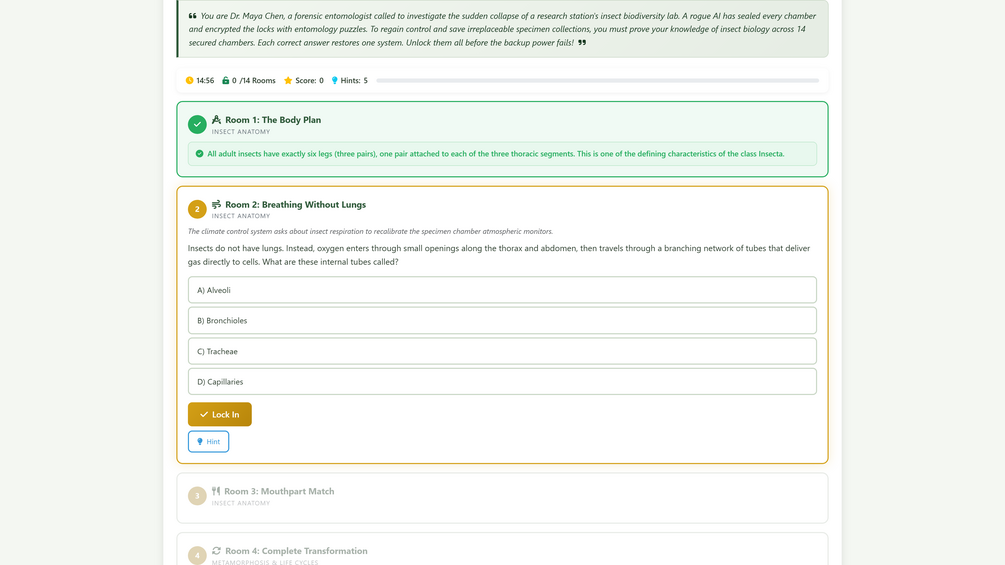Image resolution: width=1005 pixels, height=565 pixels.
Task: Click the score star icon
Action: click(x=288, y=81)
